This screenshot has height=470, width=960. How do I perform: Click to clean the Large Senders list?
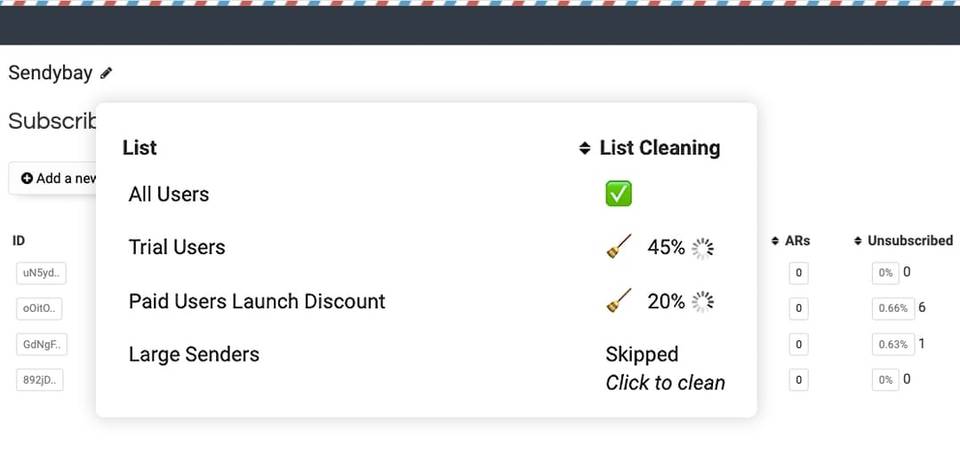coord(665,382)
